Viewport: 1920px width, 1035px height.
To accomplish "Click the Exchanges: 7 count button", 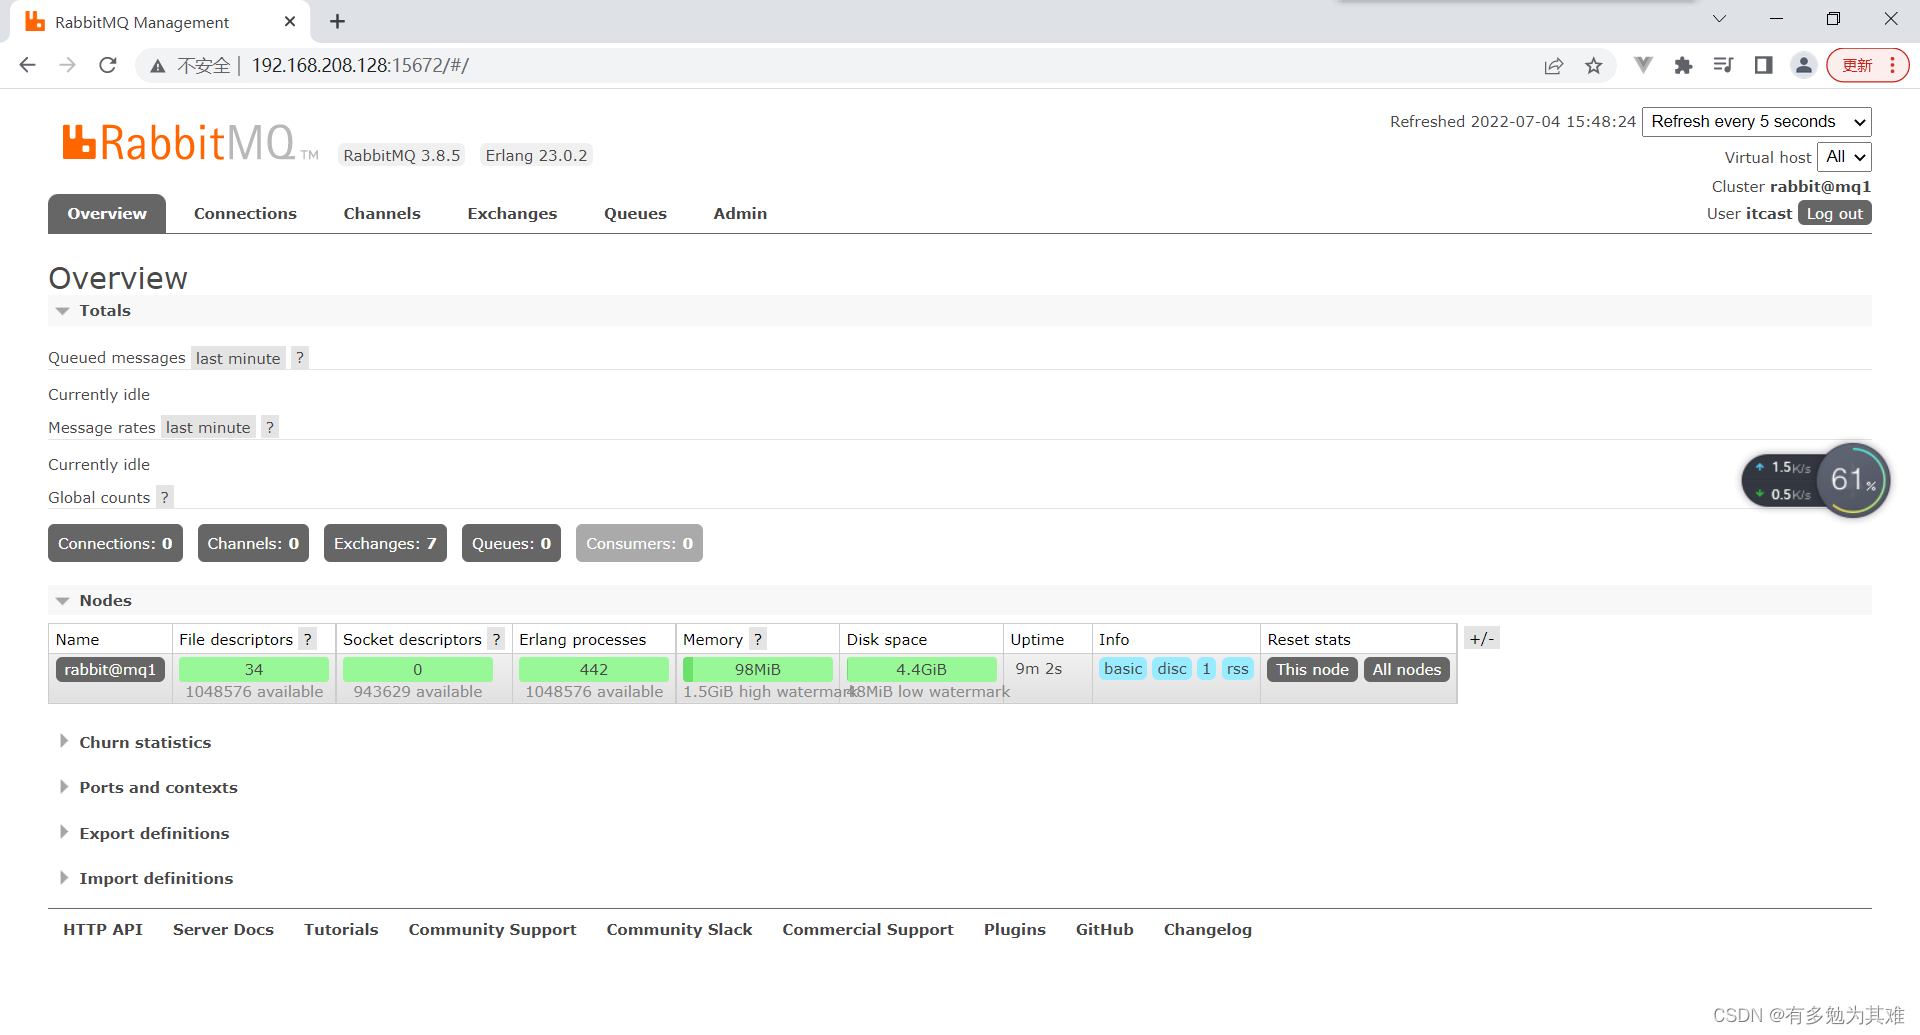I will click(385, 543).
